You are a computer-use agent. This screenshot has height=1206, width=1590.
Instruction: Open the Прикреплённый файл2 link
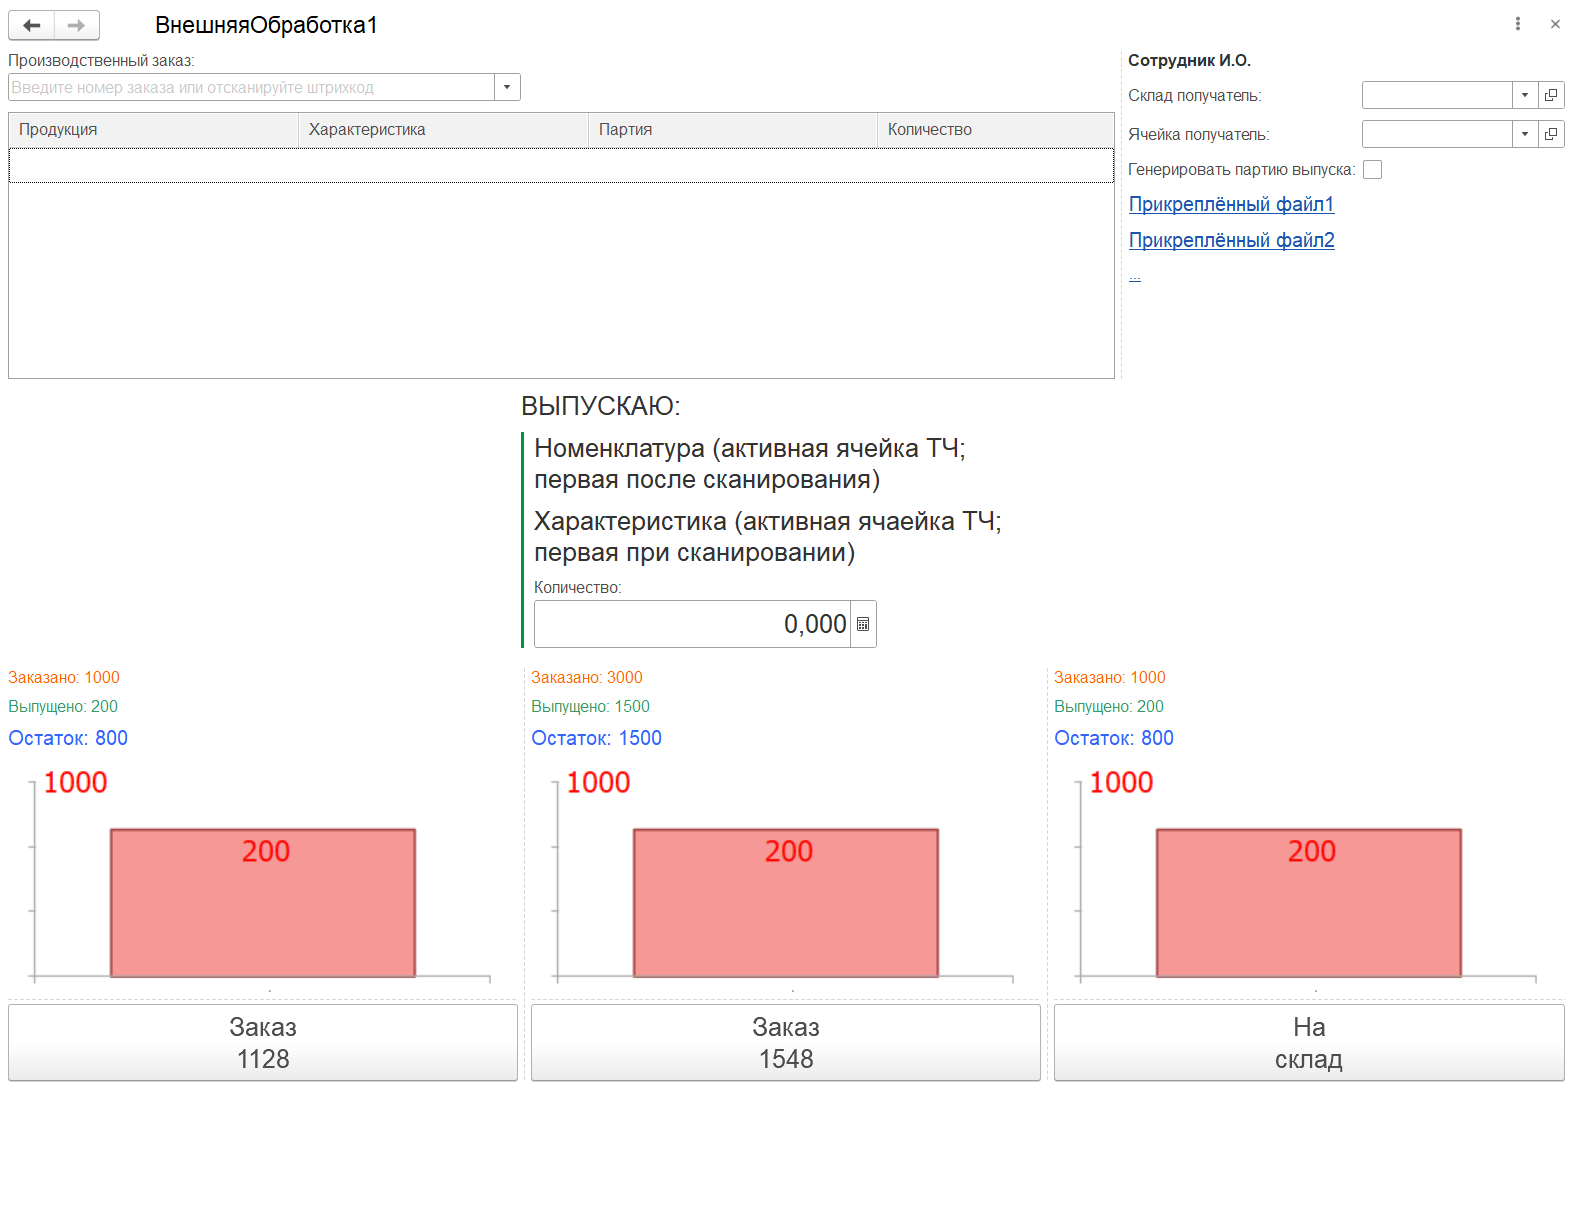point(1231,240)
